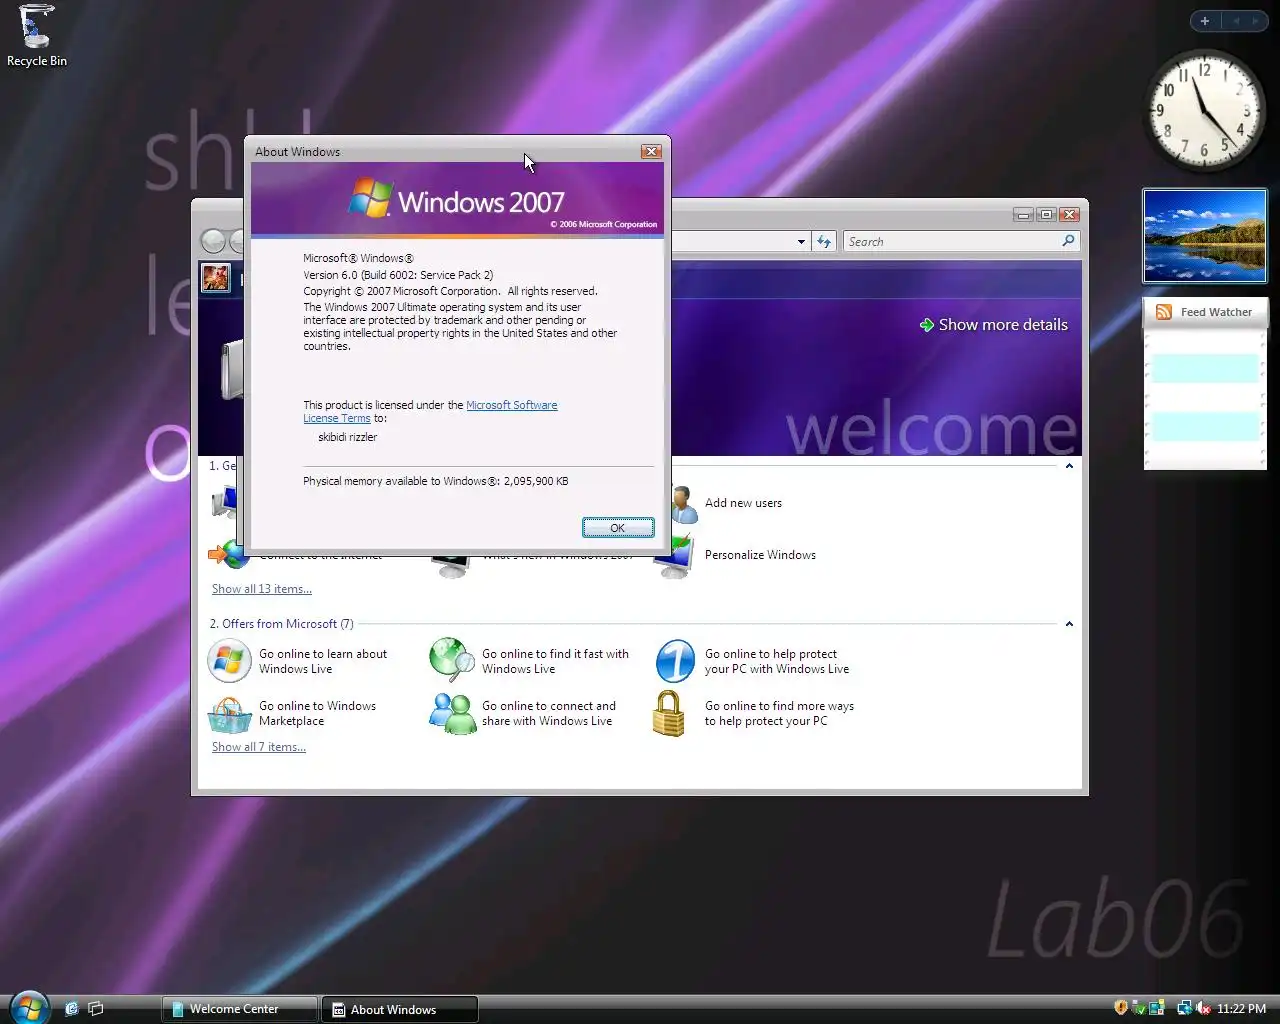
Task: Click the green checkmark tray icon
Action: tap(1139, 1008)
